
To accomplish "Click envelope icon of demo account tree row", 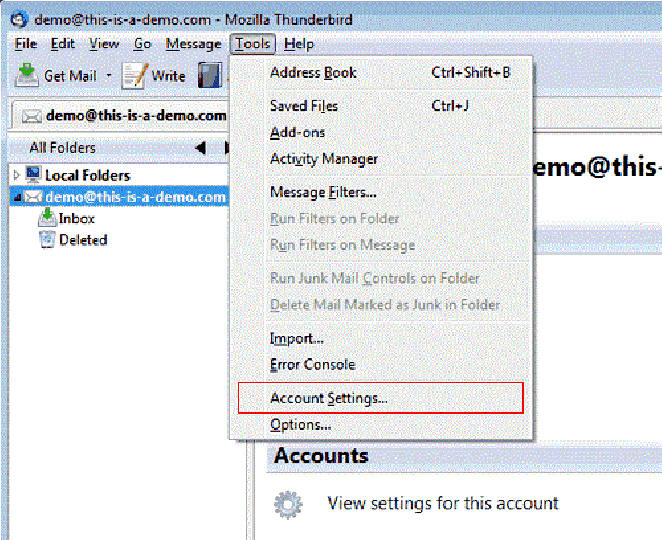I will pyautogui.click(x=33, y=197).
